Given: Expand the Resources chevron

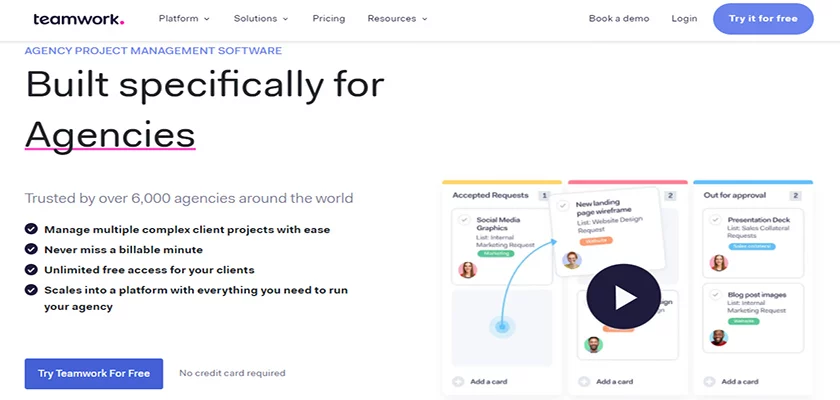Looking at the screenshot, I should 425,19.
